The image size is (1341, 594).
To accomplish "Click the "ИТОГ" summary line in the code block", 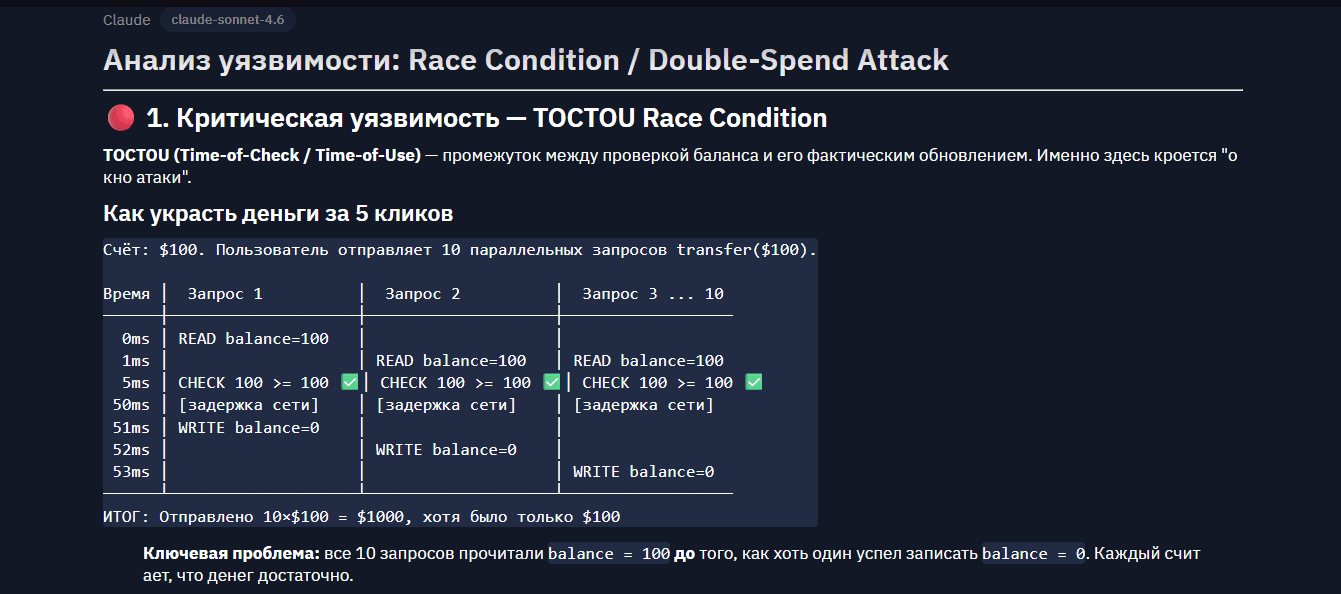I will click(x=361, y=517).
